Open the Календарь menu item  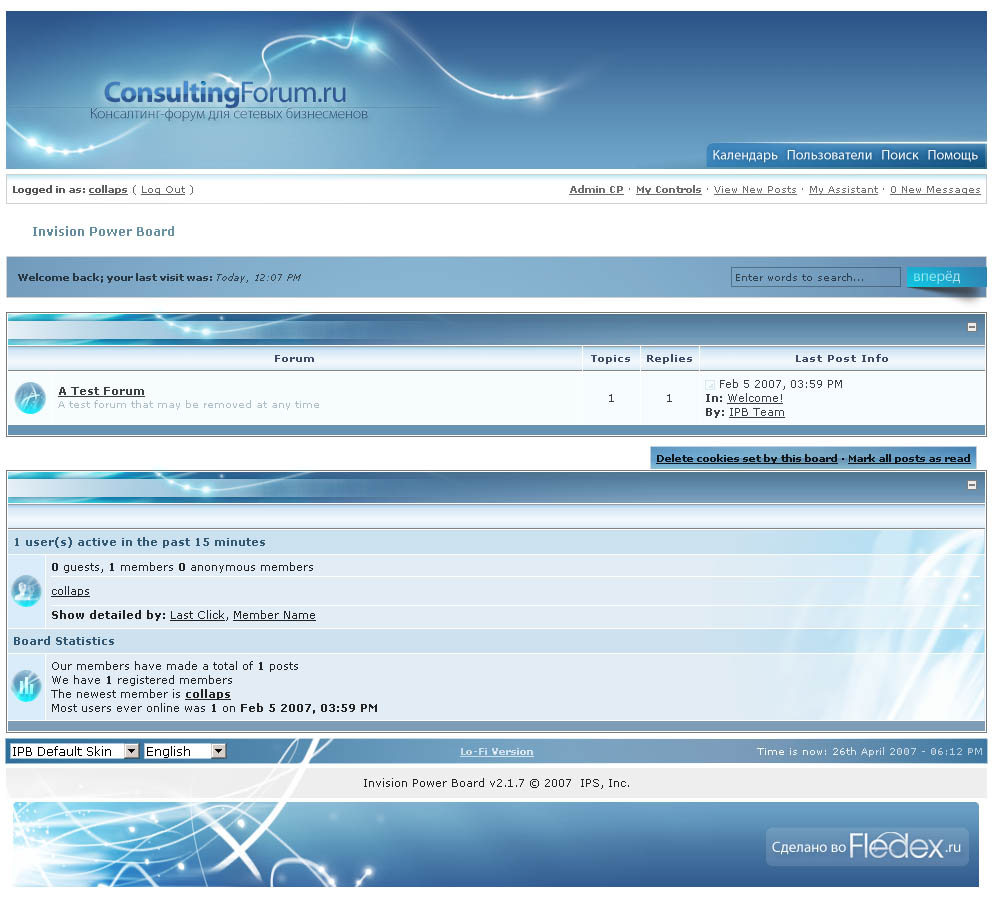coord(745,155)
